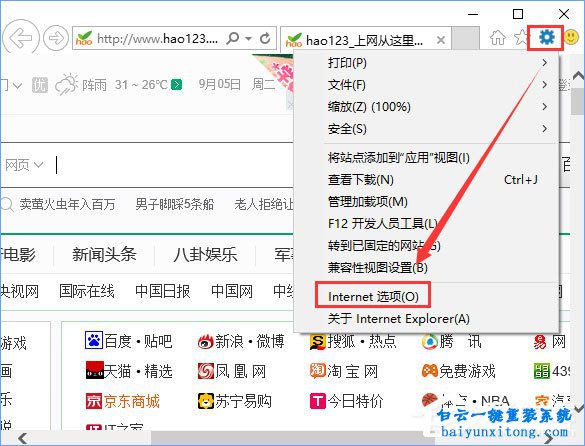Click the 今日特价 T icon
Image resolution: width=585 pixels, height=446 pixels.
coord(318,401)
